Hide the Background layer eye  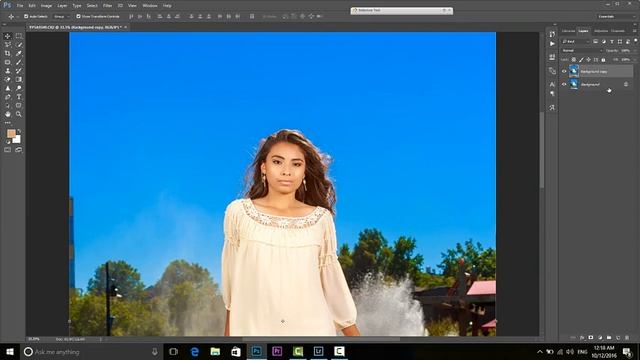[564, 84]
